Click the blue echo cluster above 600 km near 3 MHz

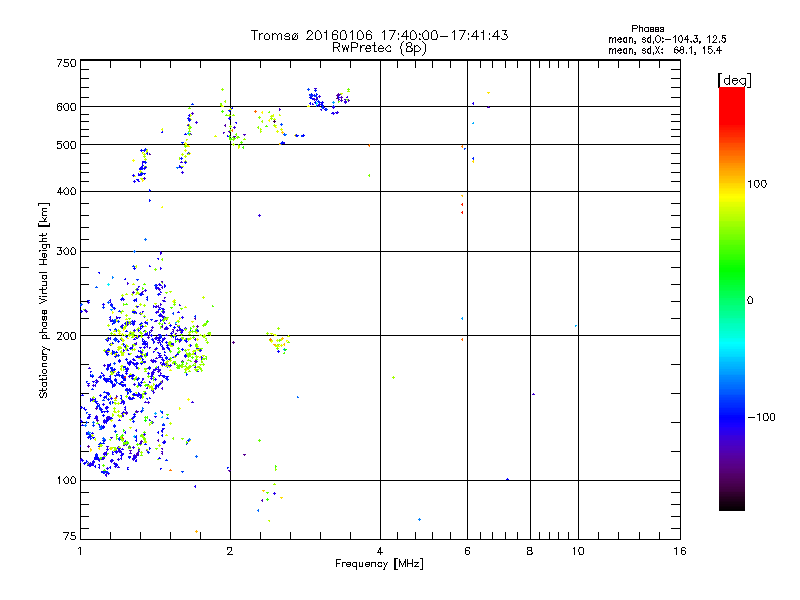point(316,98)
